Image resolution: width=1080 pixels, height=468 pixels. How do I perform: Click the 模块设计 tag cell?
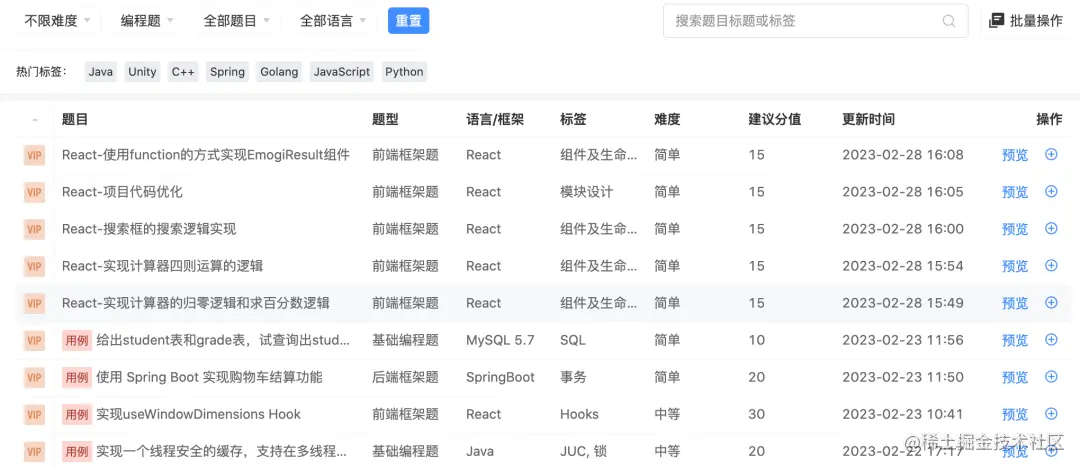tap(586, 192)
